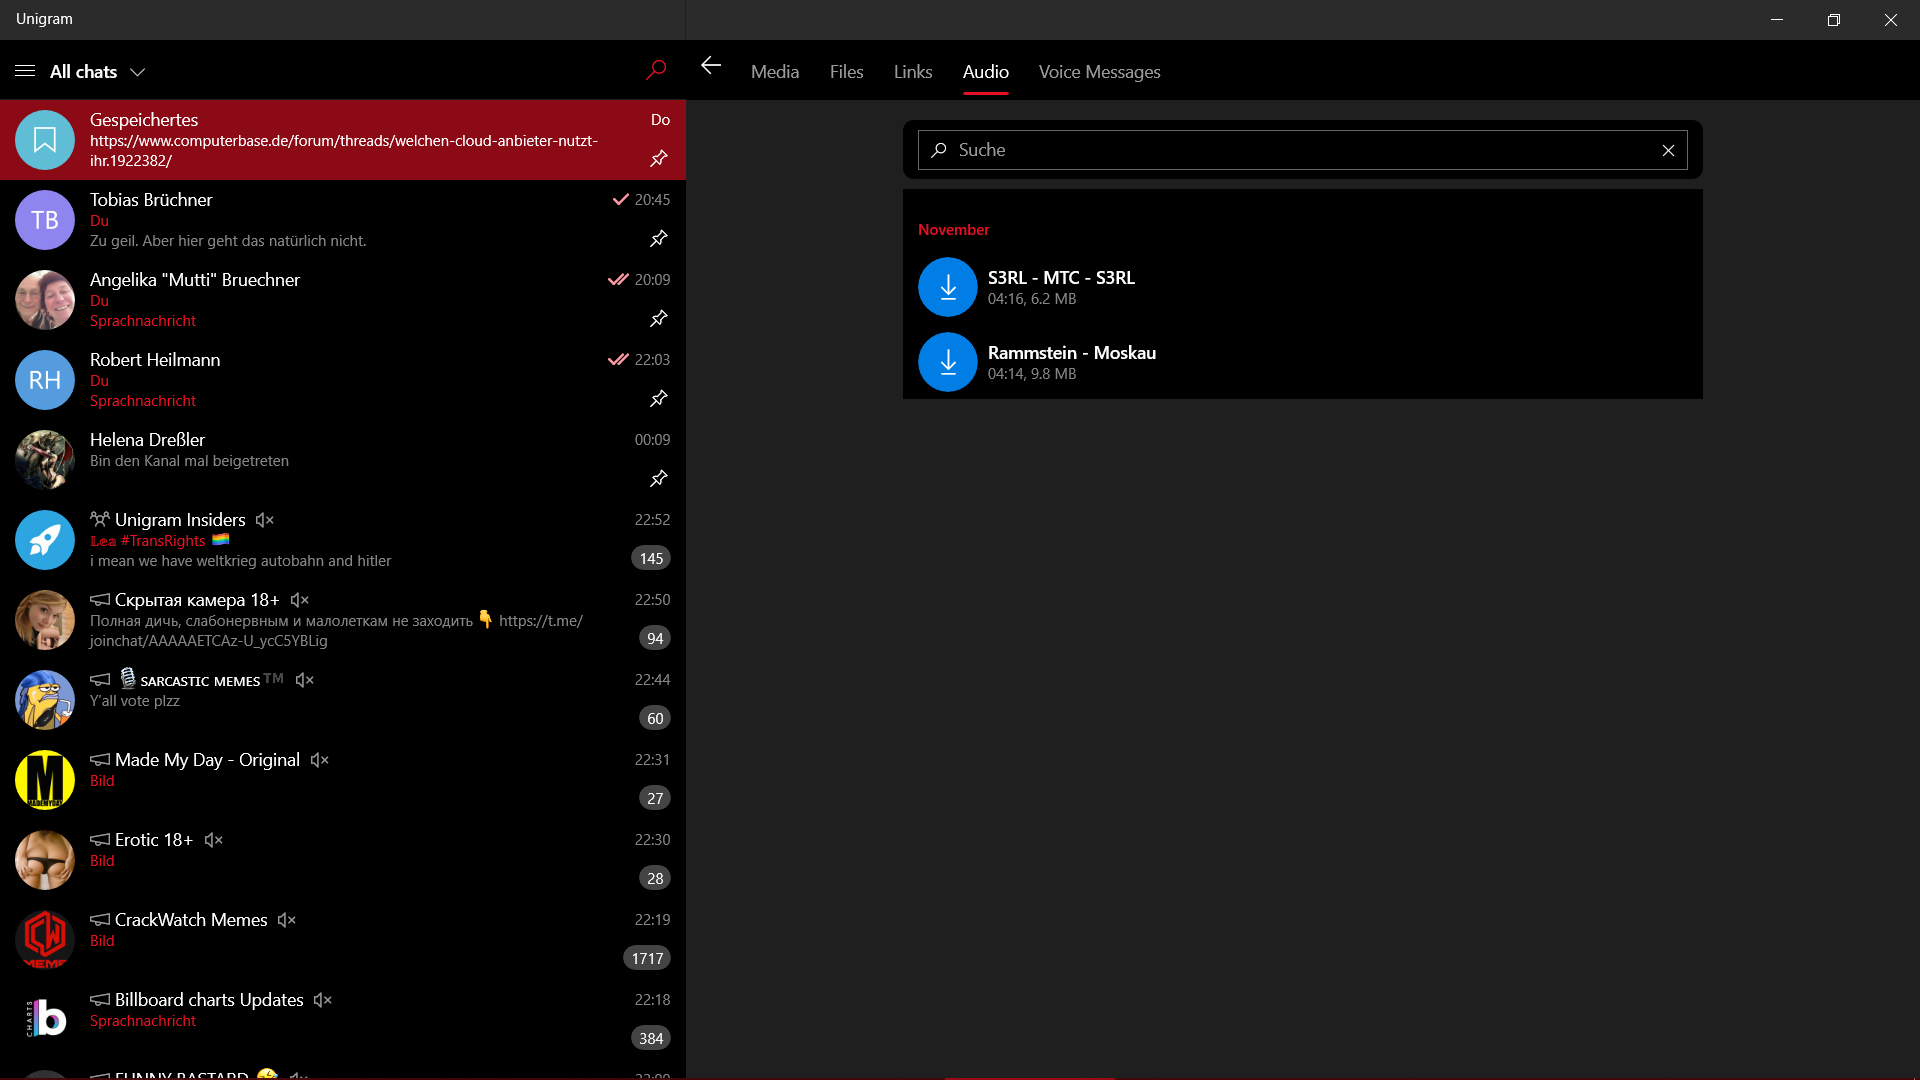Click the Made My Day yellow avatar
Viewport: 1920px width, 1080px height.
tap(45, 780)
